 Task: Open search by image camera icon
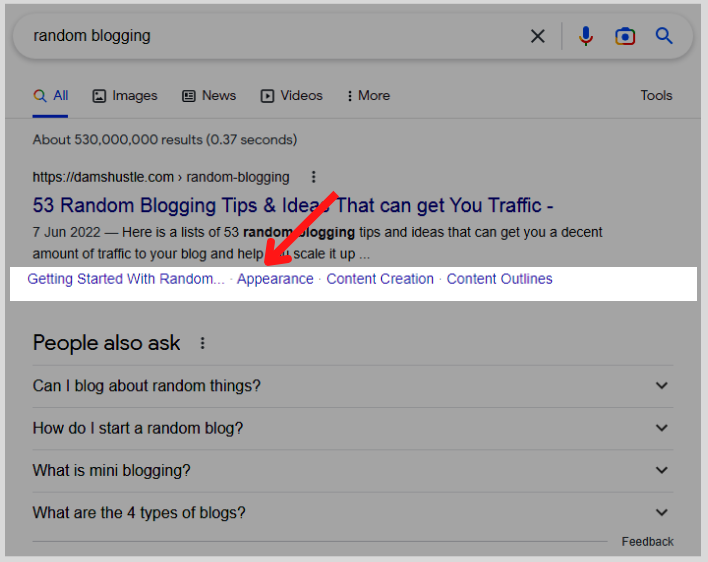[625, 36]
